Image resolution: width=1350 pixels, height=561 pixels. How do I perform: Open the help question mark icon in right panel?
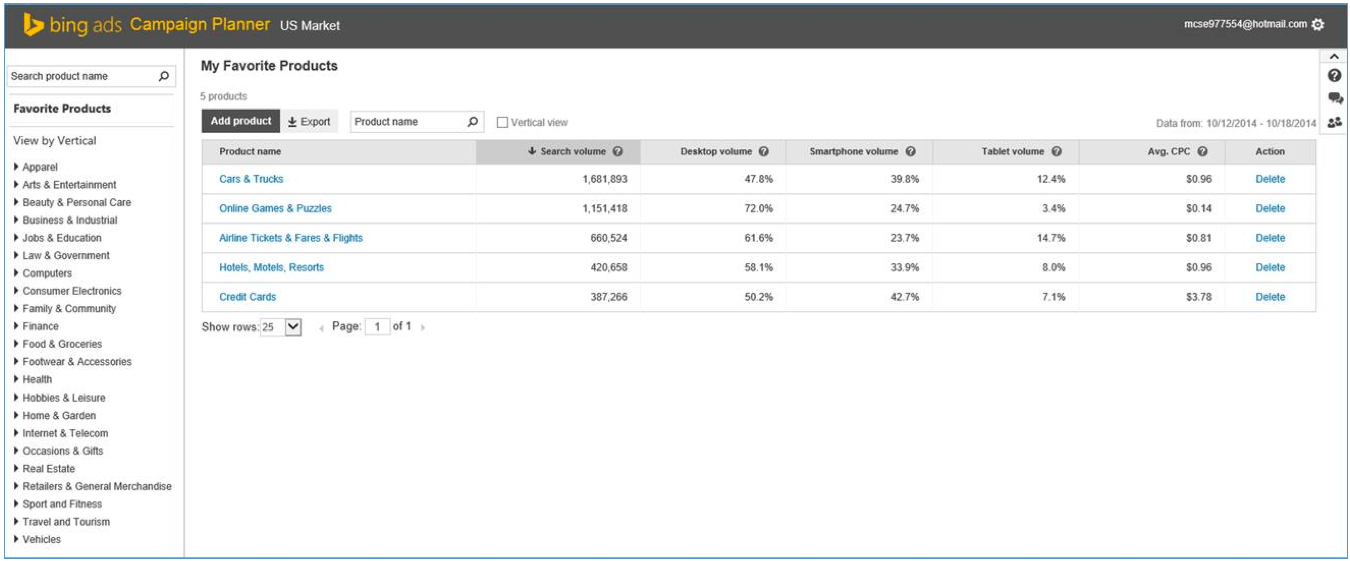(x=1334, y=76)
